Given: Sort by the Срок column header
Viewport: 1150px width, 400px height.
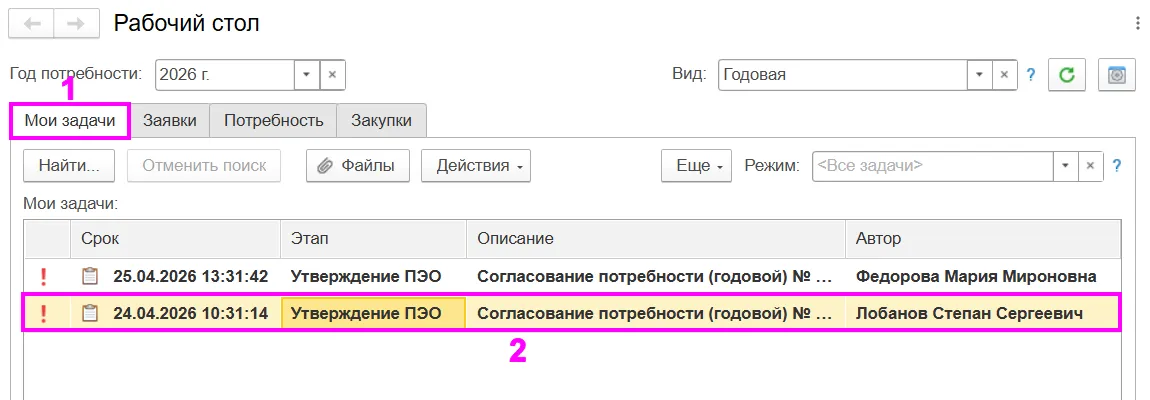Looking at the screenshot, I should (175, 239).
